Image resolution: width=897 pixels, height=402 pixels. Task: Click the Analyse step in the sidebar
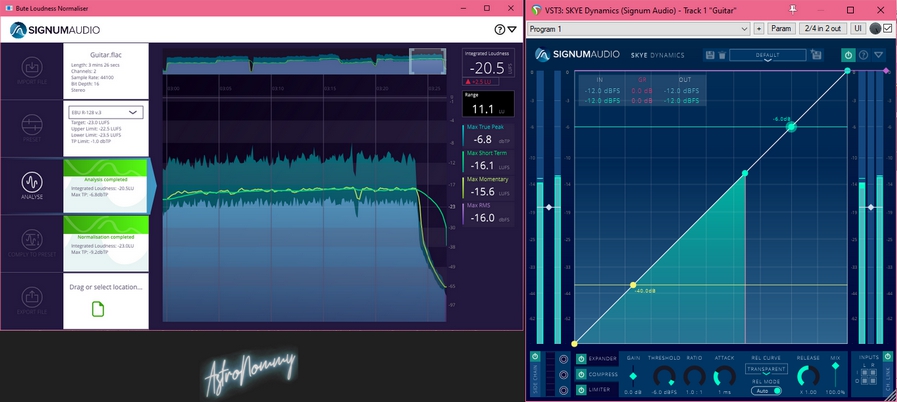pos(31,186)
